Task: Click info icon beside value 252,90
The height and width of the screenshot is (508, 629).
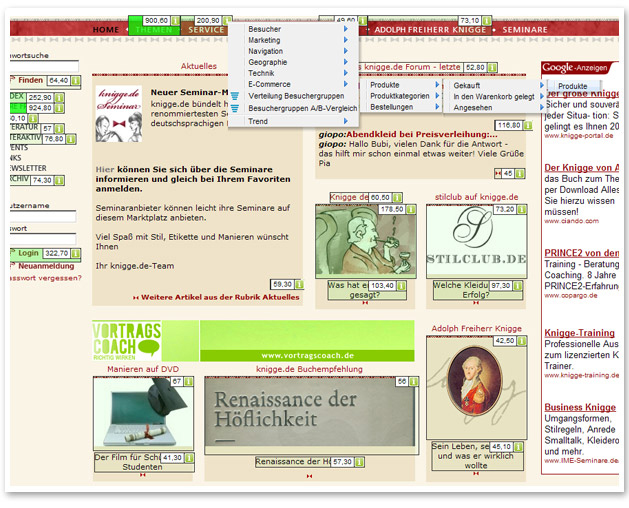Action: point(59,98)
